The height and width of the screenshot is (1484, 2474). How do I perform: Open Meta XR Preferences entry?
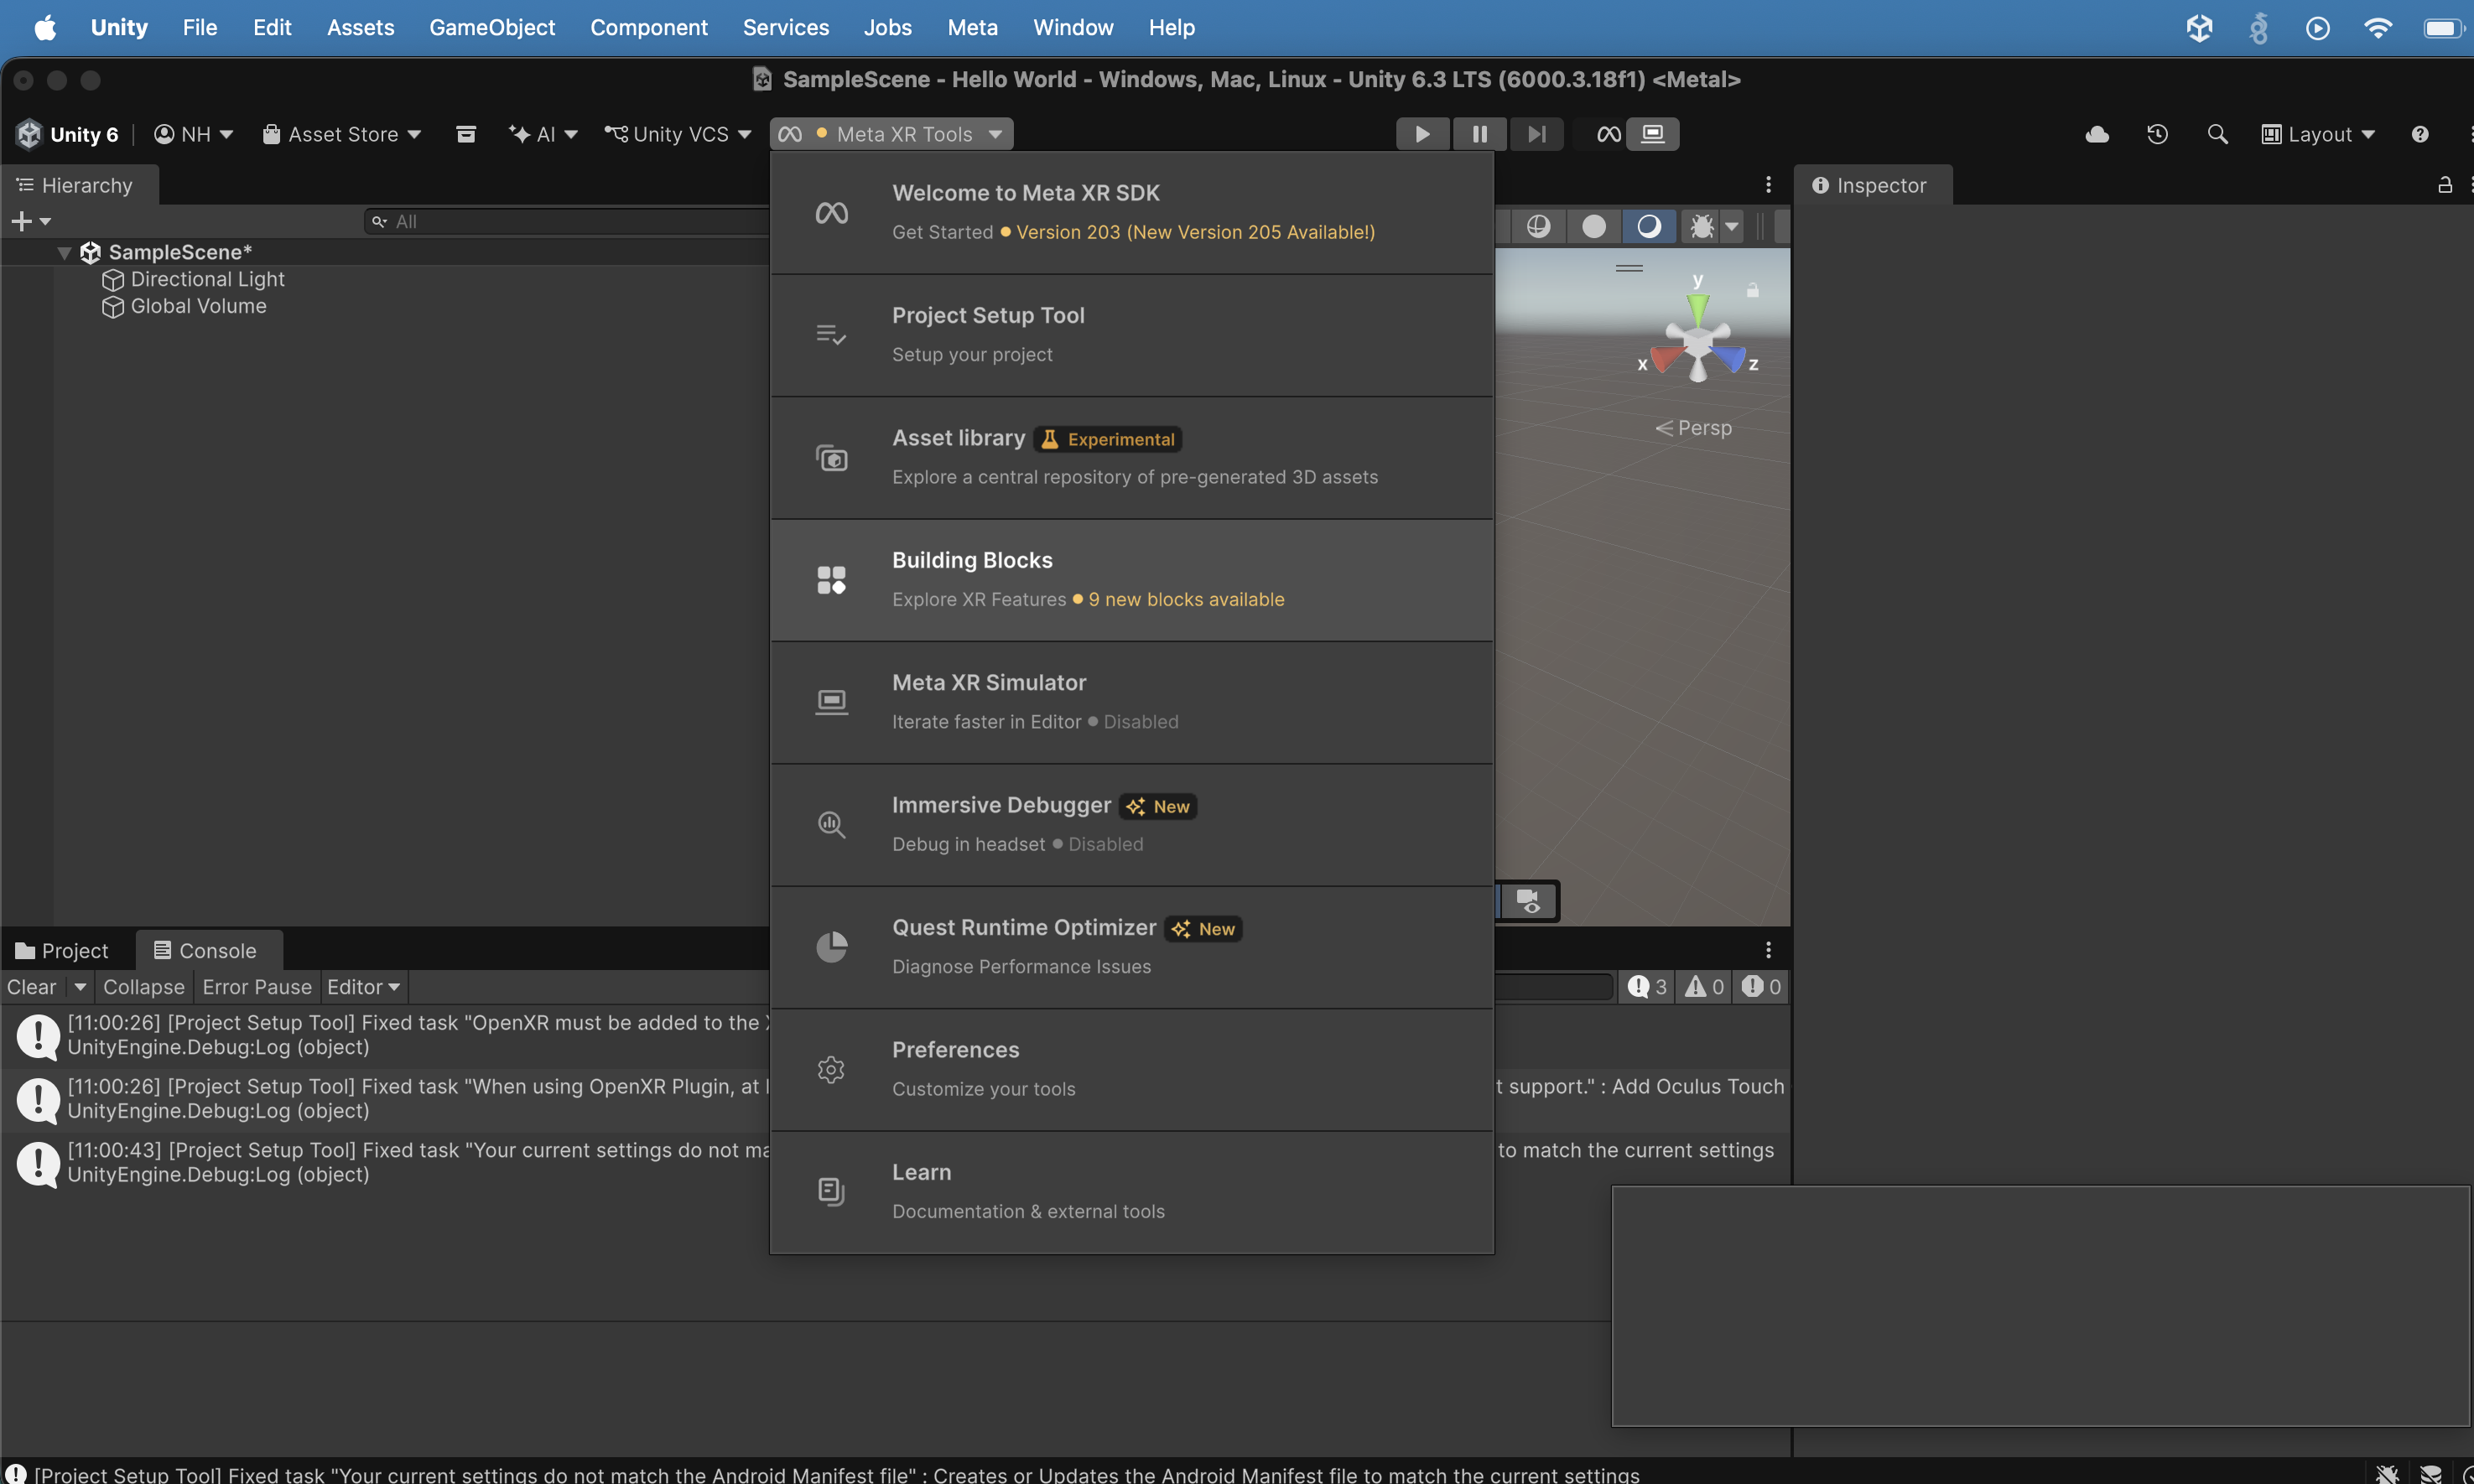click(1131, 1070)
